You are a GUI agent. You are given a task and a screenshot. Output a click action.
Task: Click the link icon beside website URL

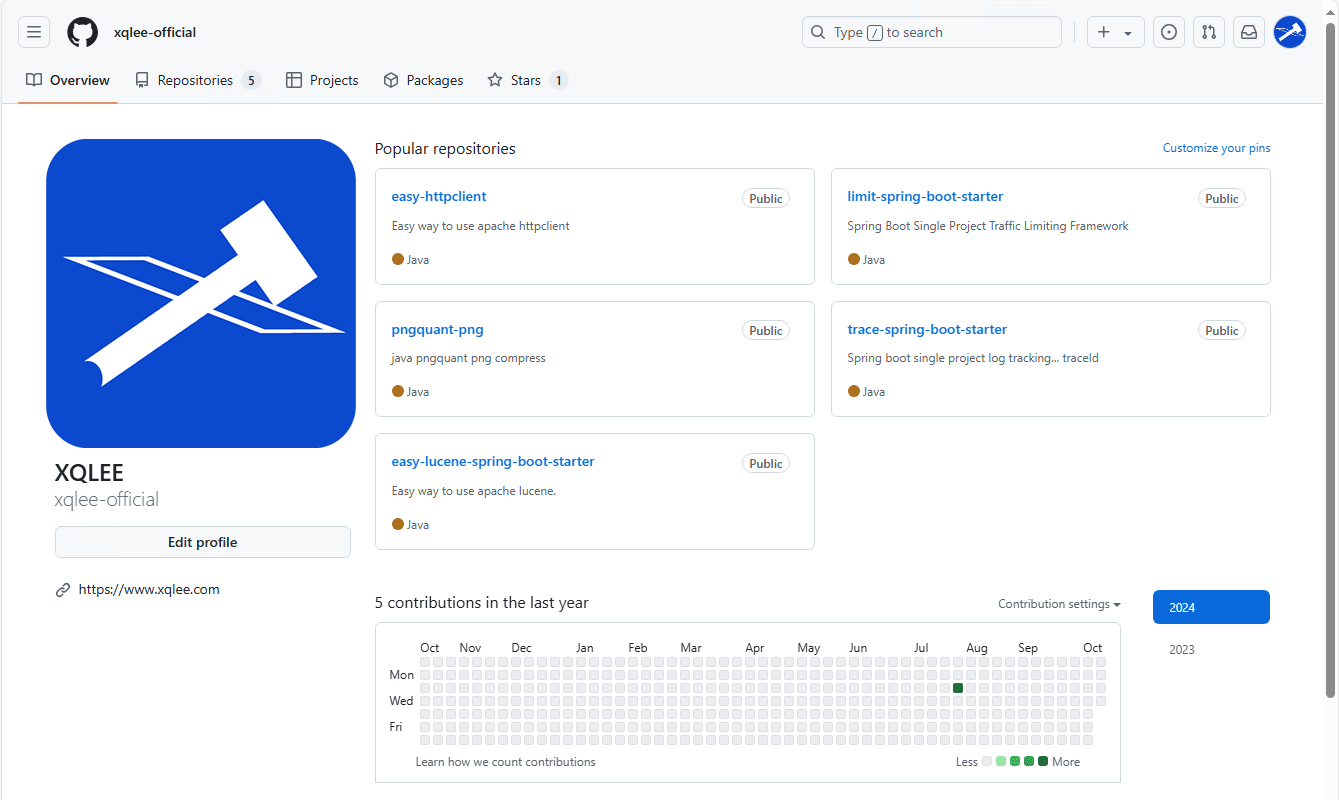click(63, 590)
